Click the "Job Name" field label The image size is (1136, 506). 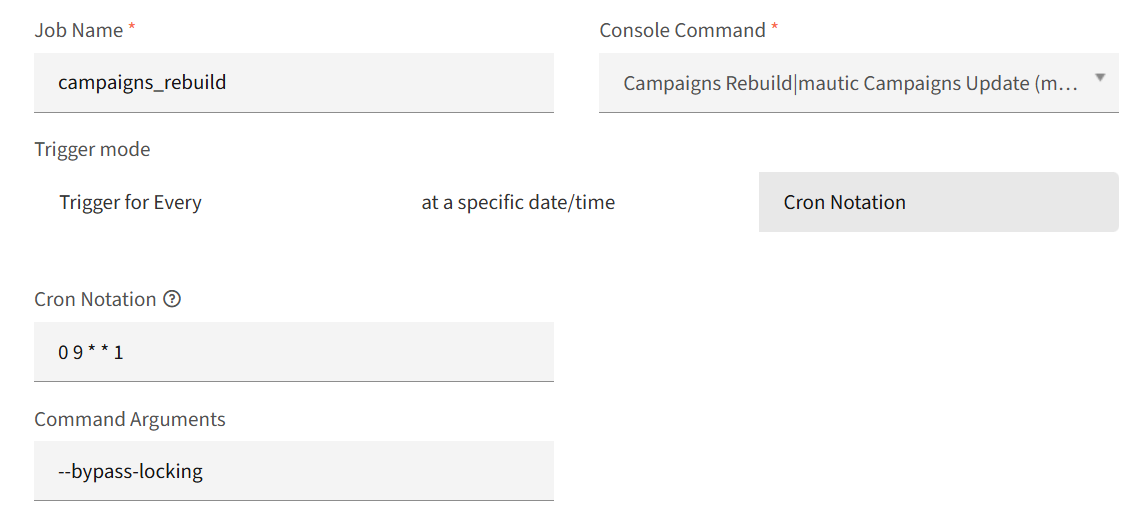78,30
